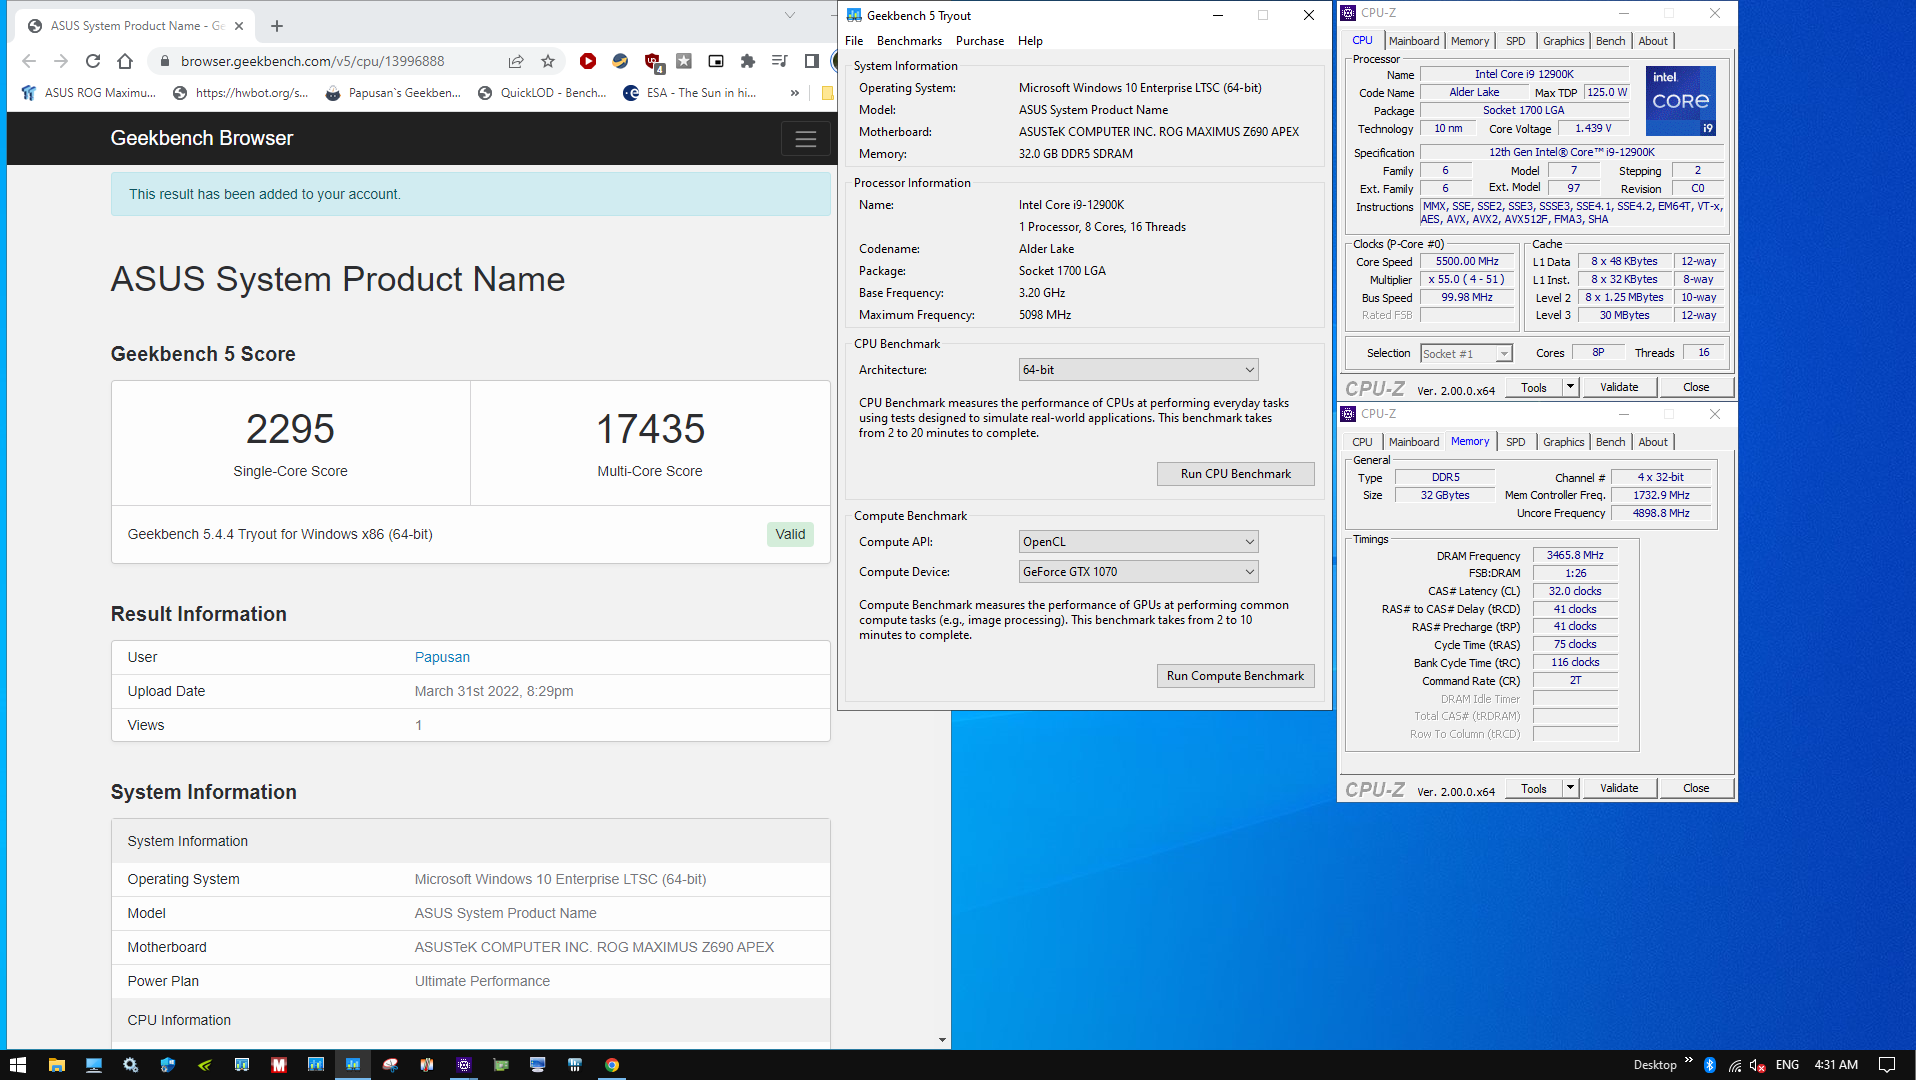Open About tab in upper CPU-Z window
The image size is (1916, 1080).
(1653, 41)
